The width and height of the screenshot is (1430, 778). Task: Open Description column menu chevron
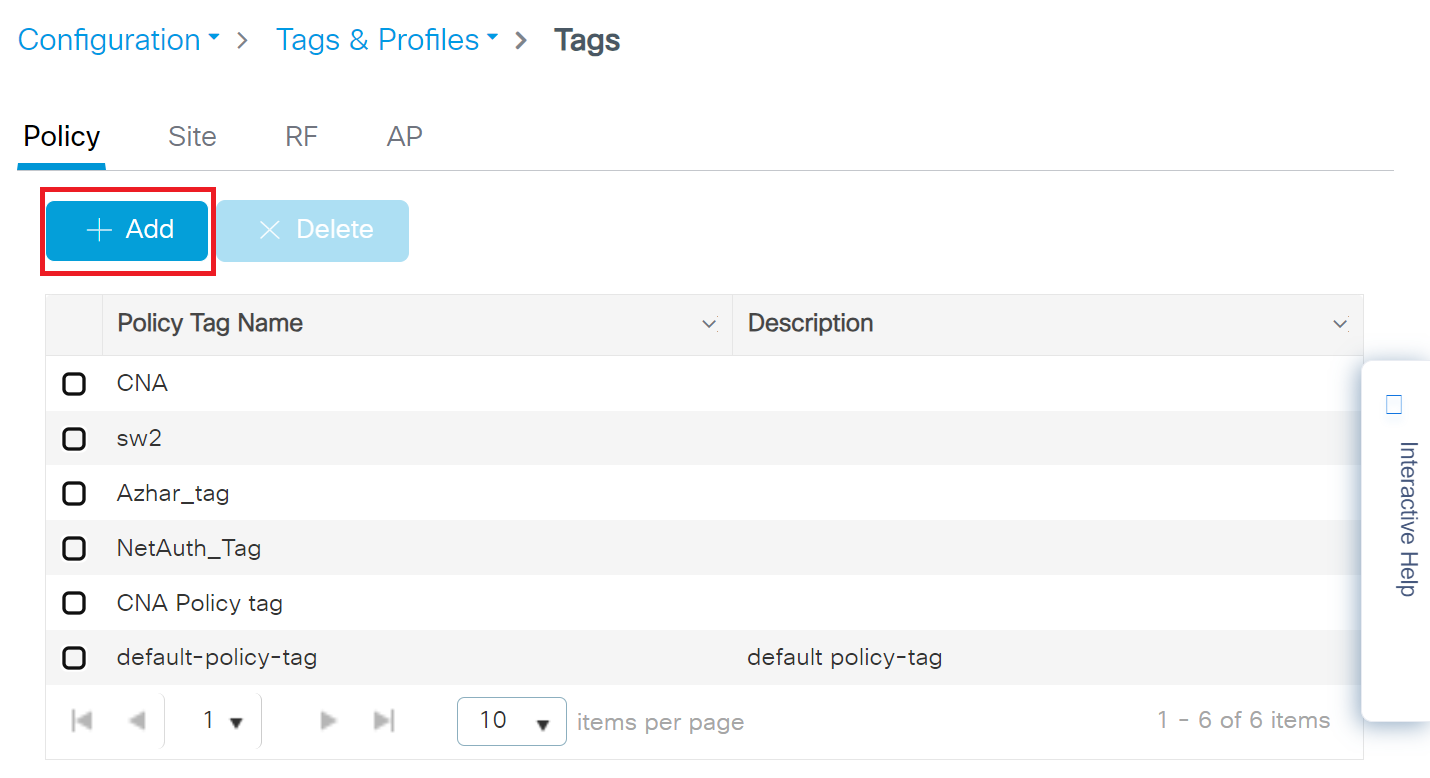click(1340, 324)
